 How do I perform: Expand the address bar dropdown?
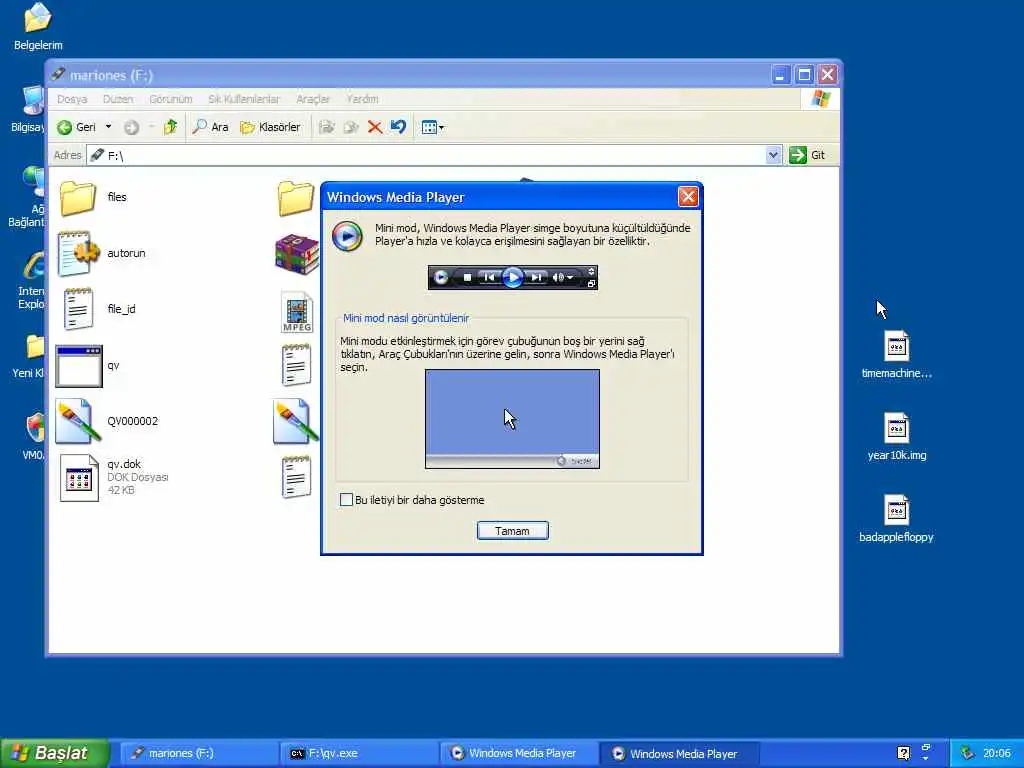[773, 155]
